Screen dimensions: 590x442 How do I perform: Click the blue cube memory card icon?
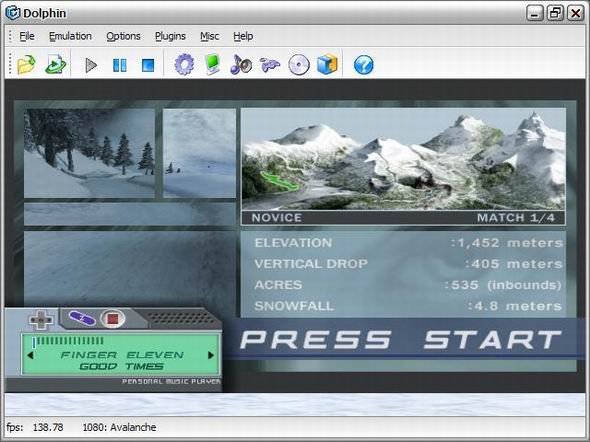tap(327, 65)
